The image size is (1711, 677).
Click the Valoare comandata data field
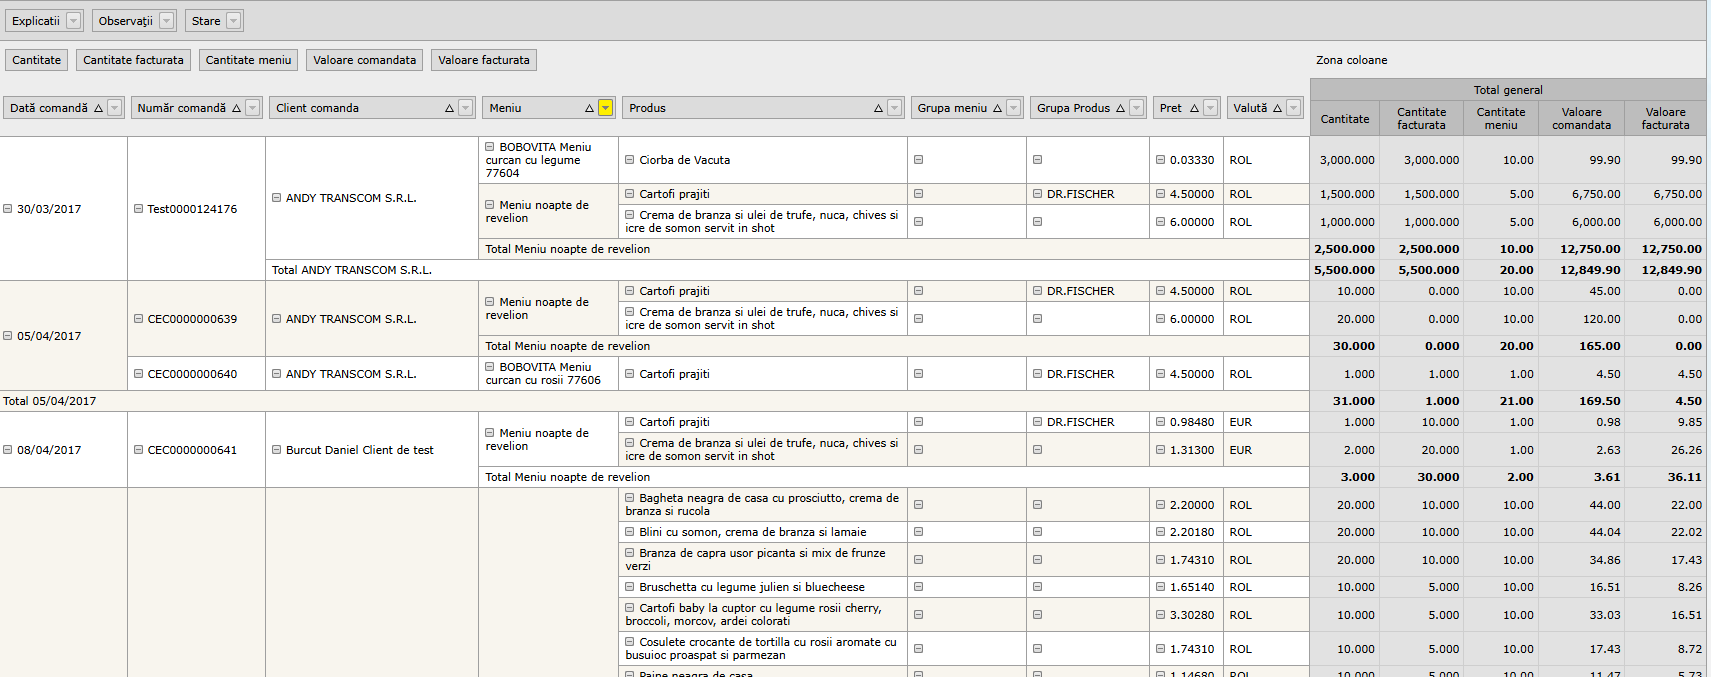[364, 60]
